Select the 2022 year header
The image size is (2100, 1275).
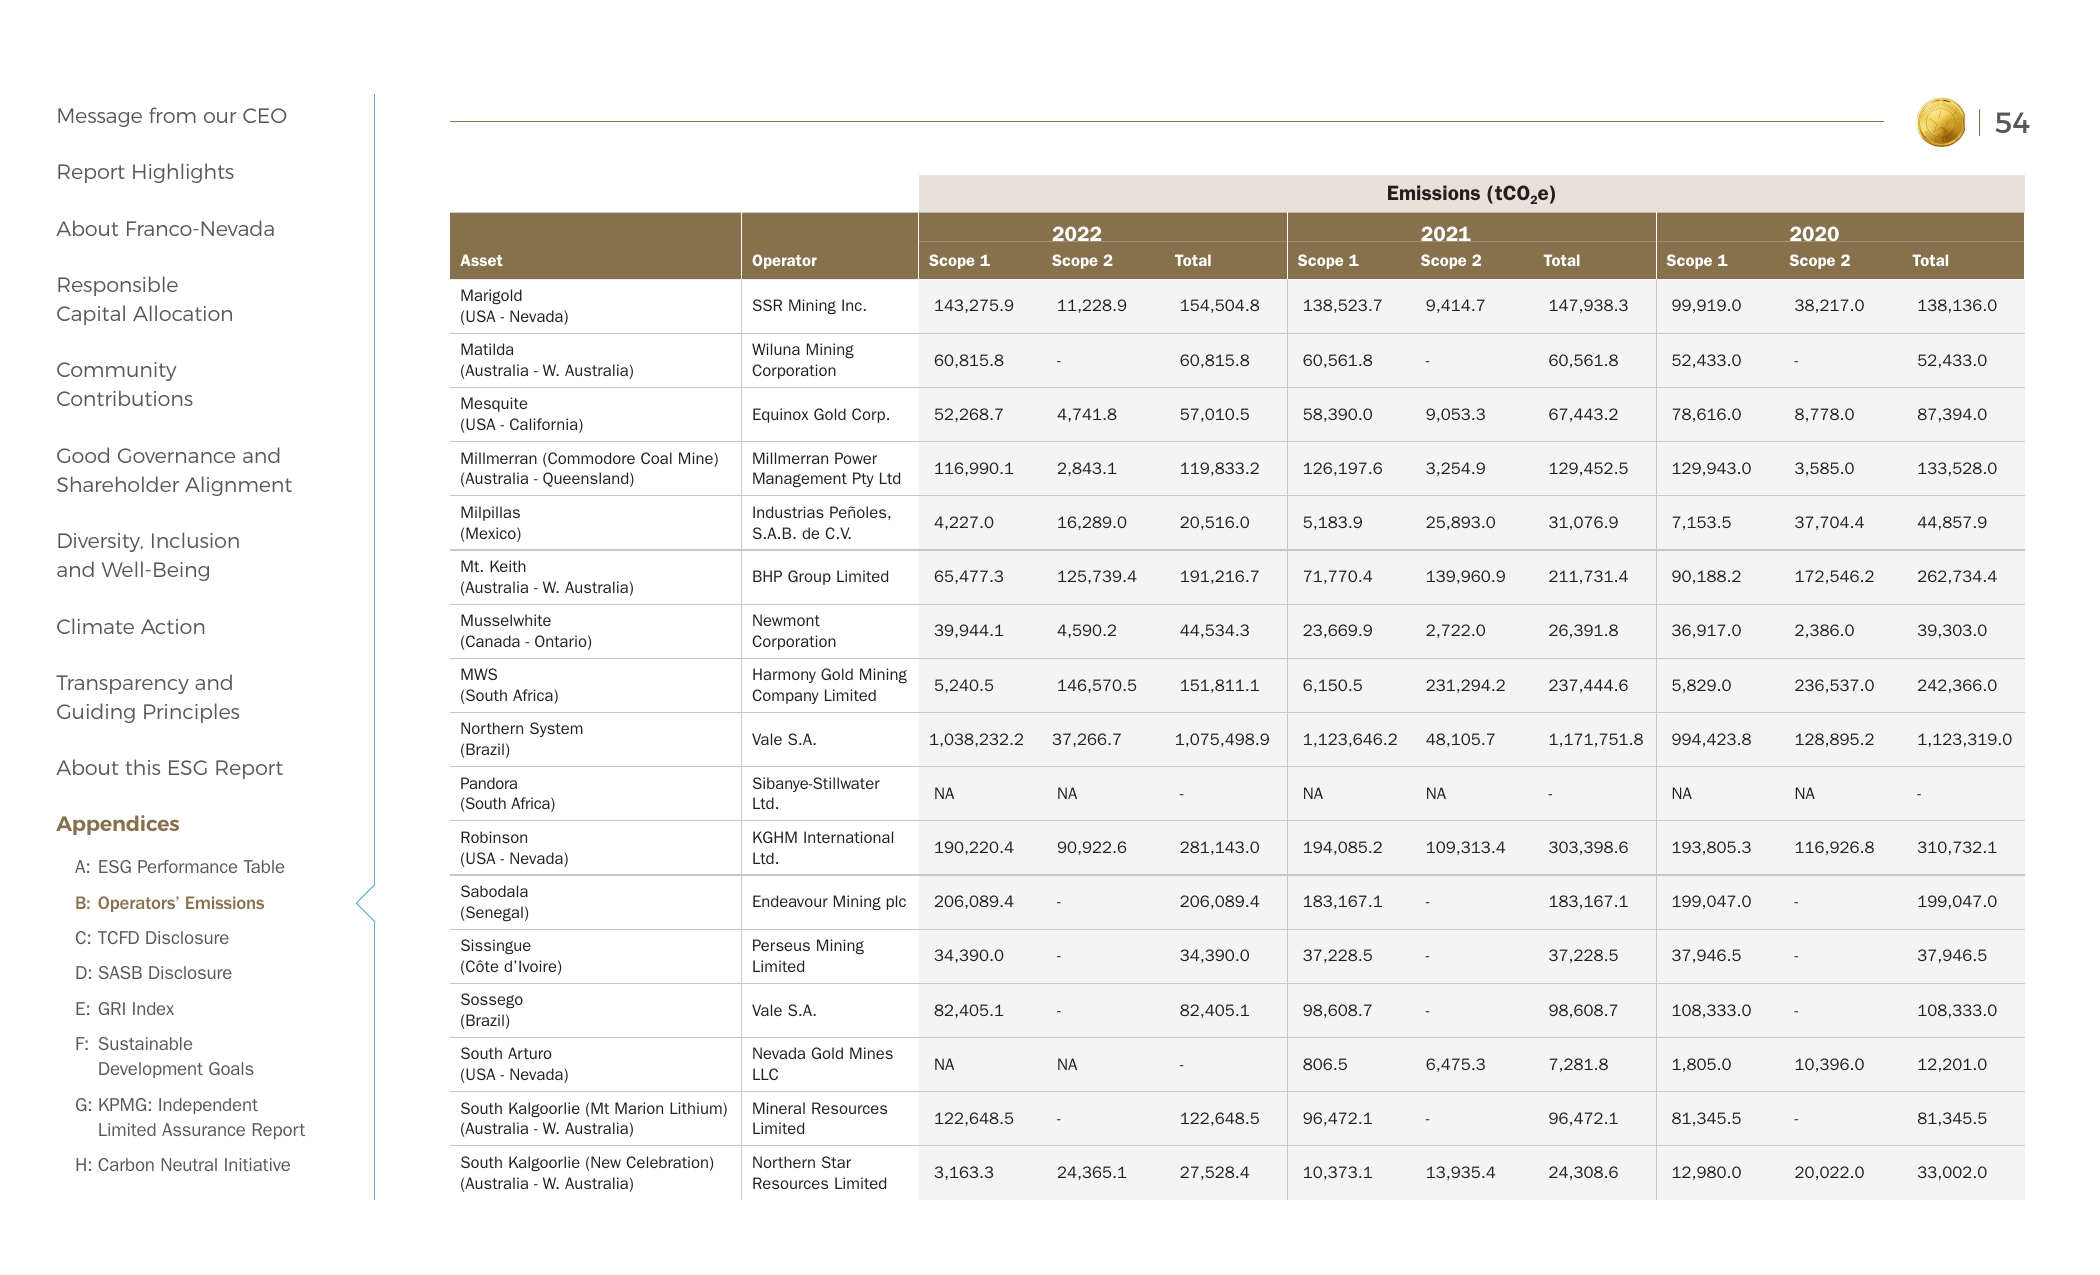(1076, 233)
